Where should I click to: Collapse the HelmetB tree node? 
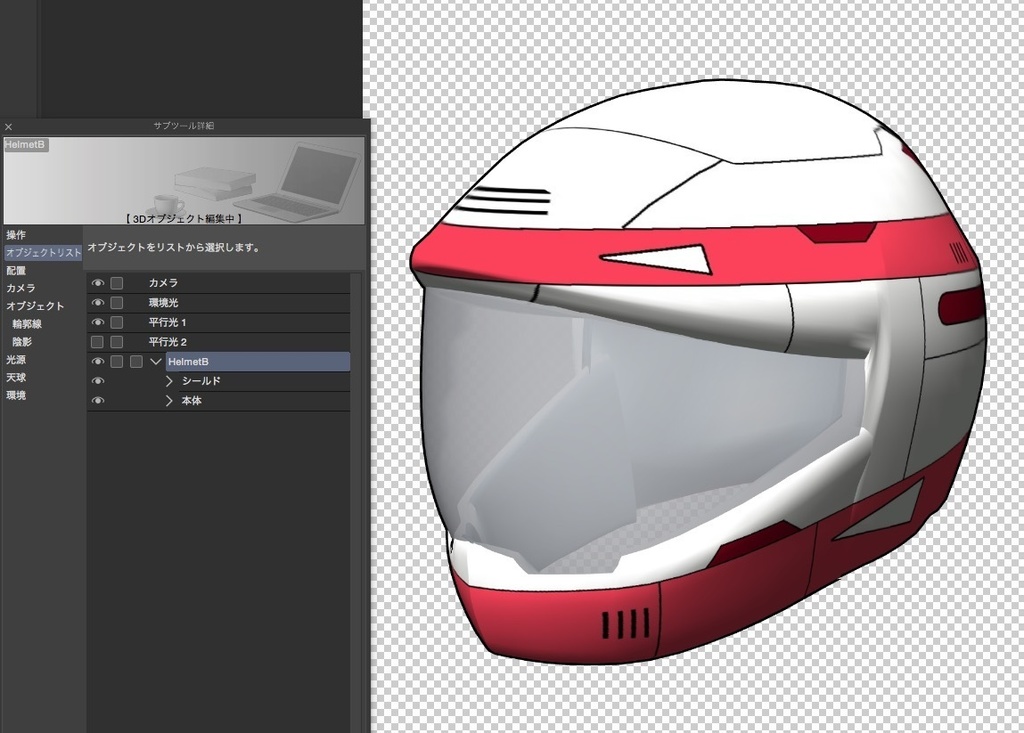click(155, 361)
